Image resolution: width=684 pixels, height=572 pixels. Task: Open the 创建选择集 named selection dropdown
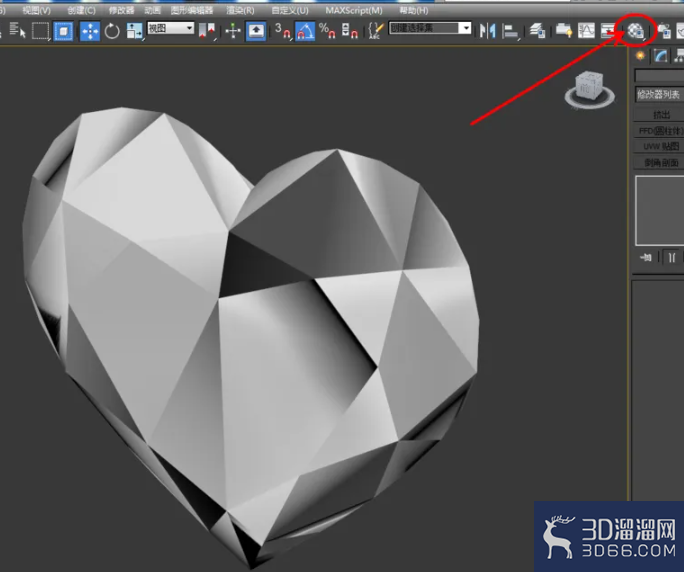click(430, 28)
